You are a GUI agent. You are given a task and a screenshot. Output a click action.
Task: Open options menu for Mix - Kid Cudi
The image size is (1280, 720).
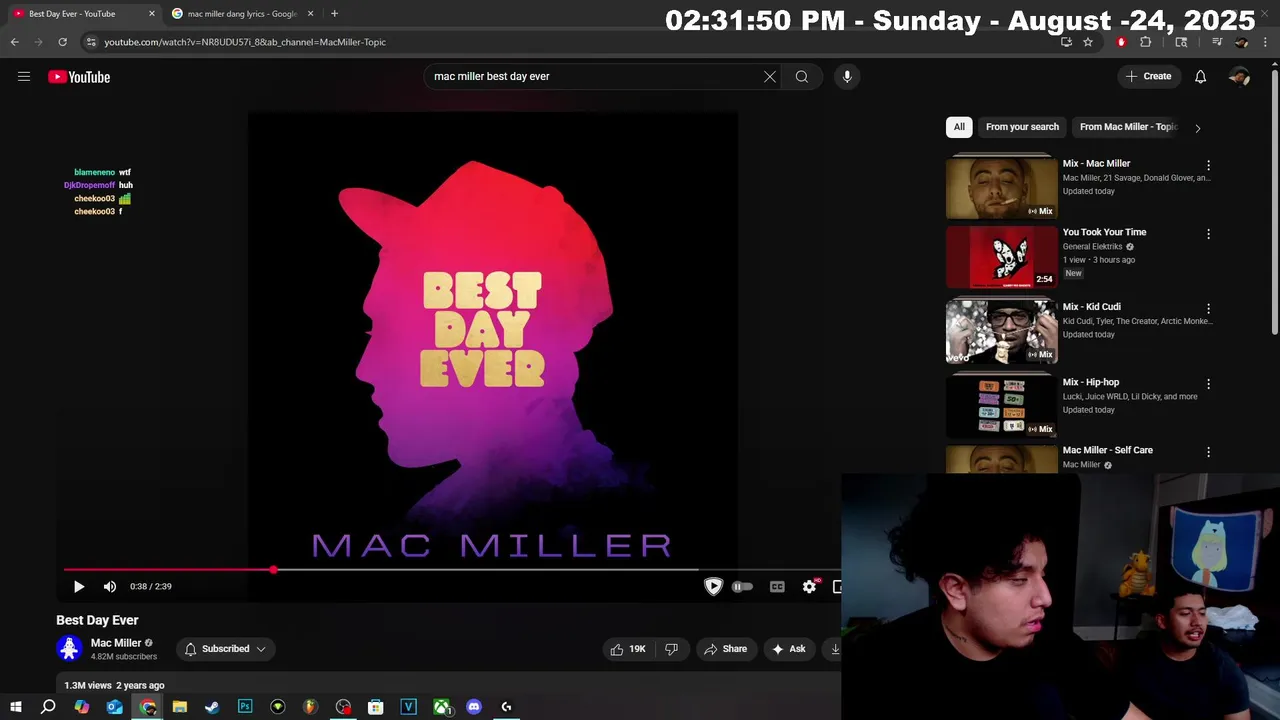1208,309
